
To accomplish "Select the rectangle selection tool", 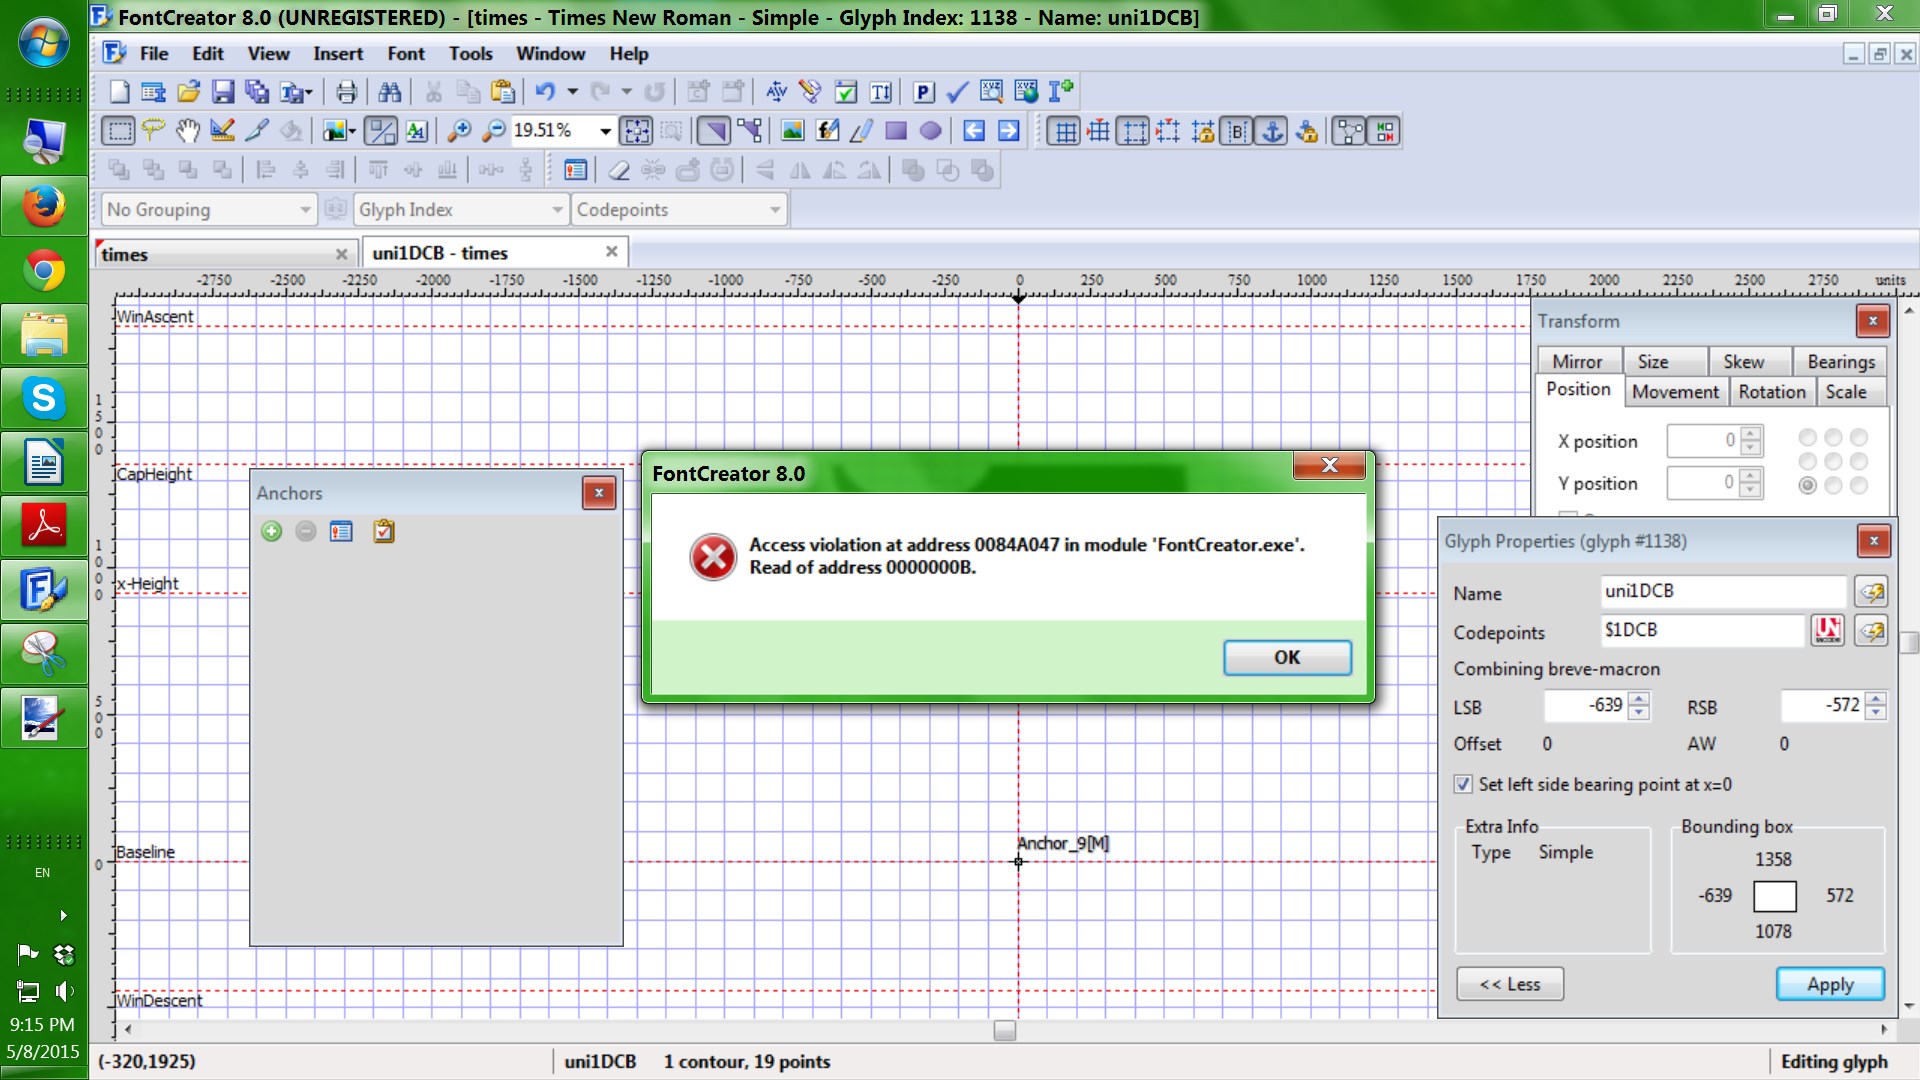I will (x=119, y=131).
